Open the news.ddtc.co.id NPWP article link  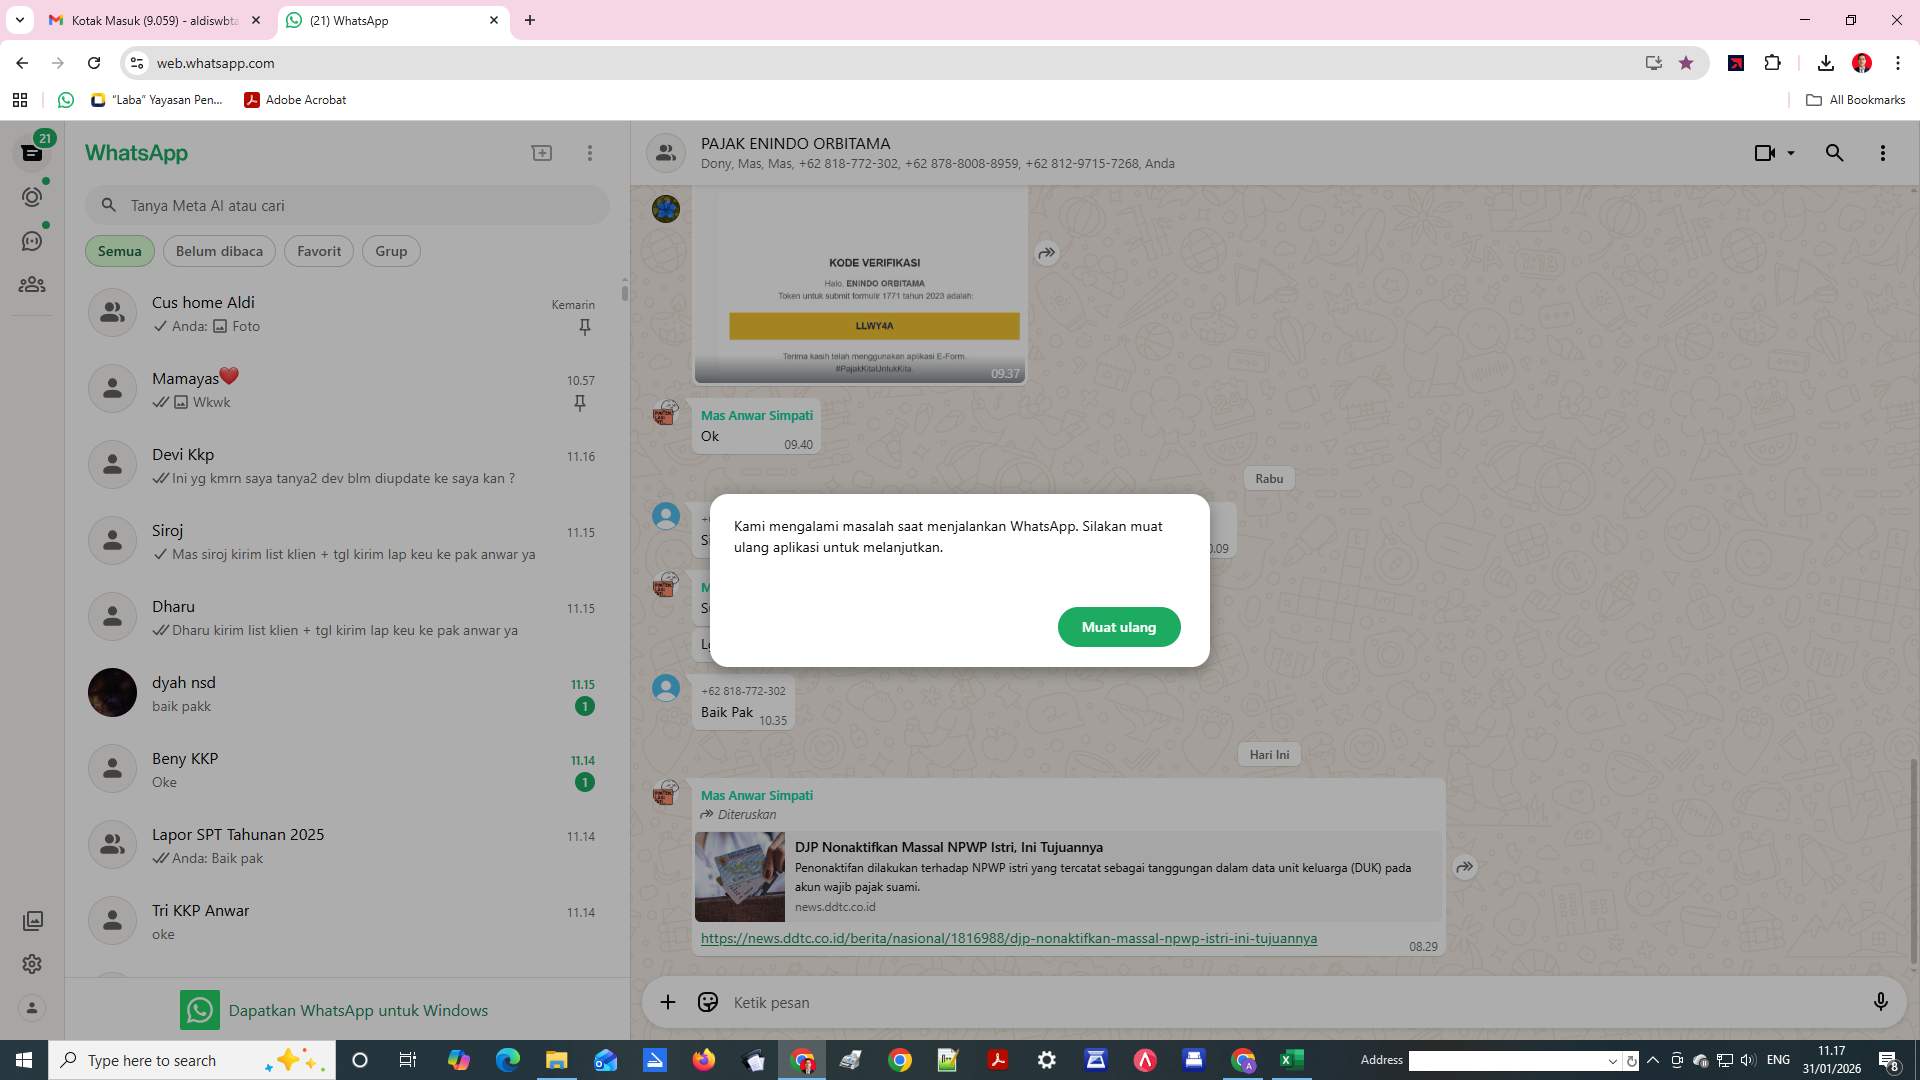pos(1009,938)
